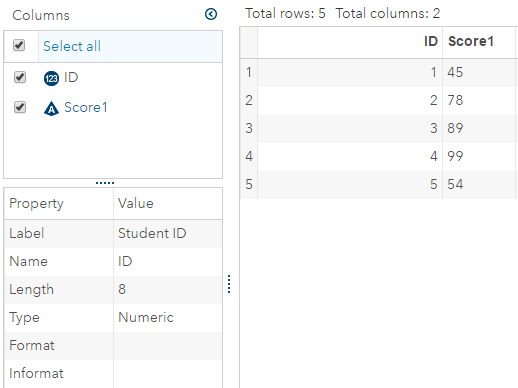
Task: Select row 3 number in data table
Action: pos(249,128)
